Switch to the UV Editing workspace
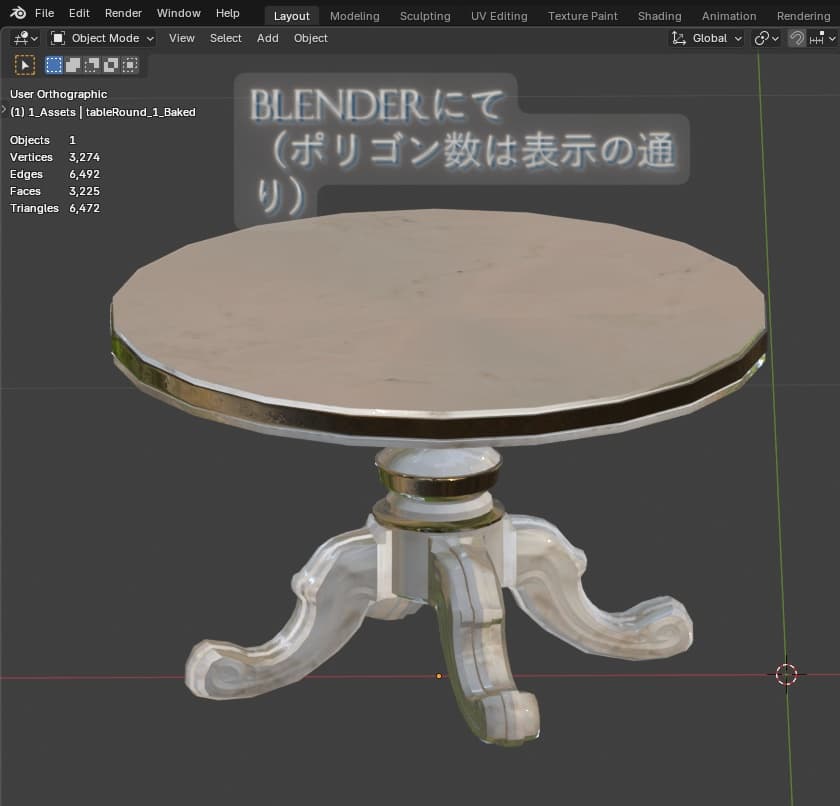Screen dimensions: 840x806 [x=499, y=15]
